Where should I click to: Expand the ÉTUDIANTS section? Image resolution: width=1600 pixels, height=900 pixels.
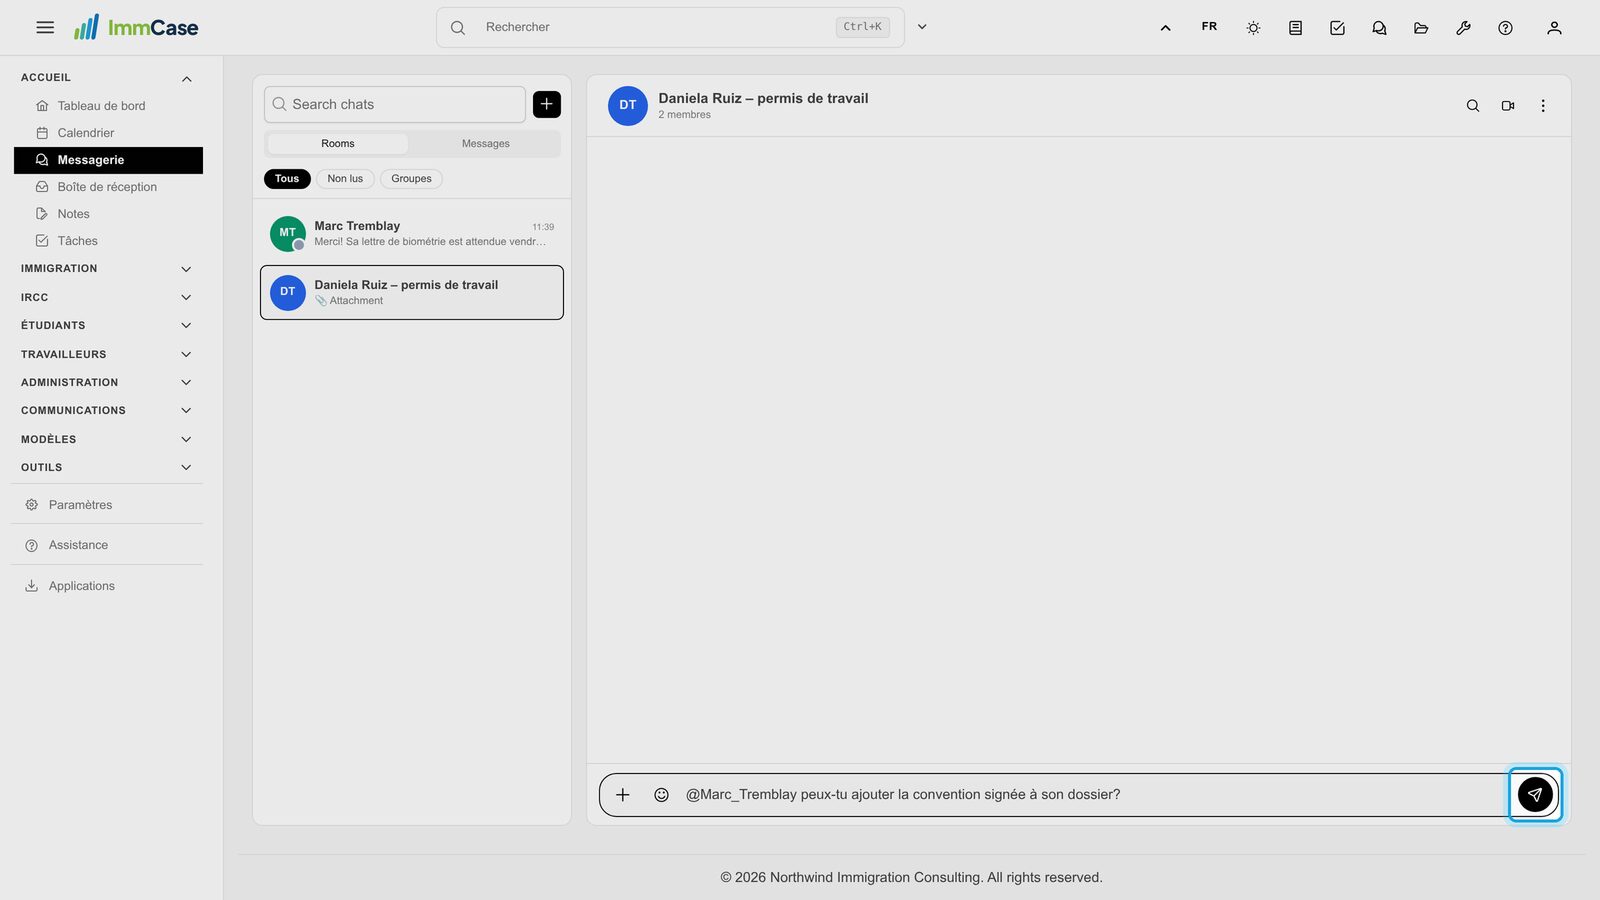tap(107, 326)
